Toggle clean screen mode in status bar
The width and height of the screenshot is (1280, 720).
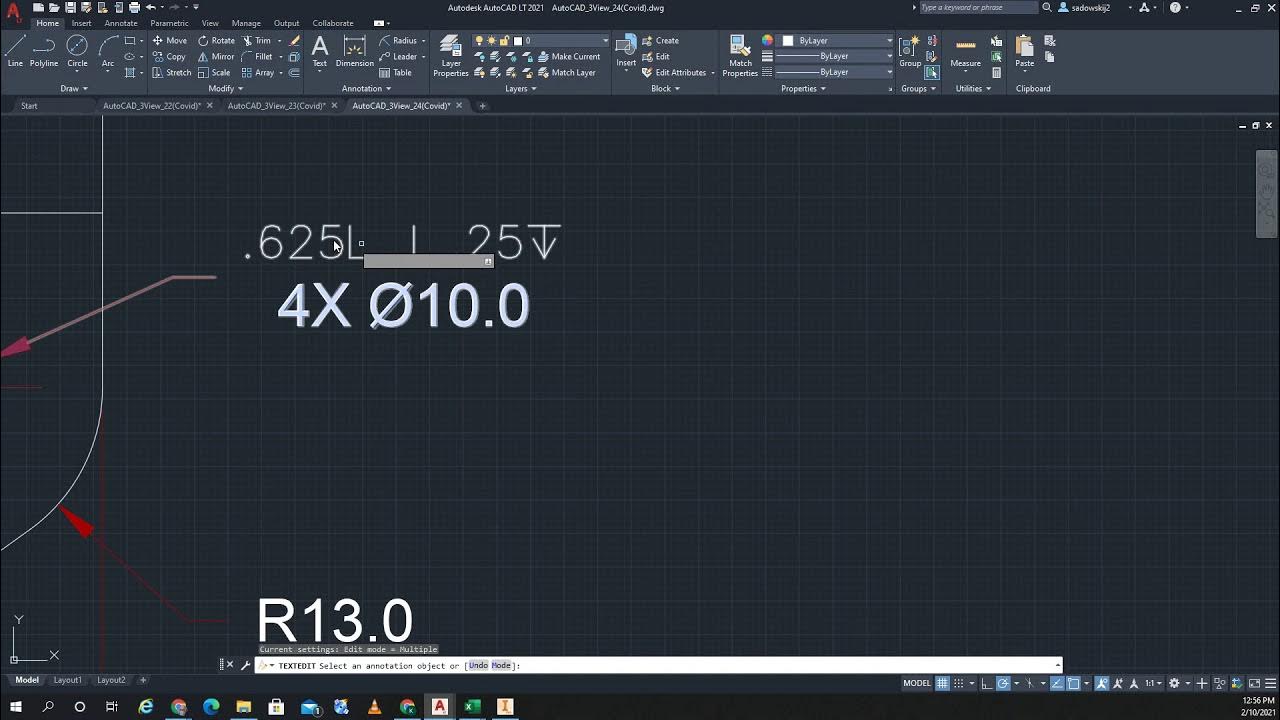[x=1253, y=684]
